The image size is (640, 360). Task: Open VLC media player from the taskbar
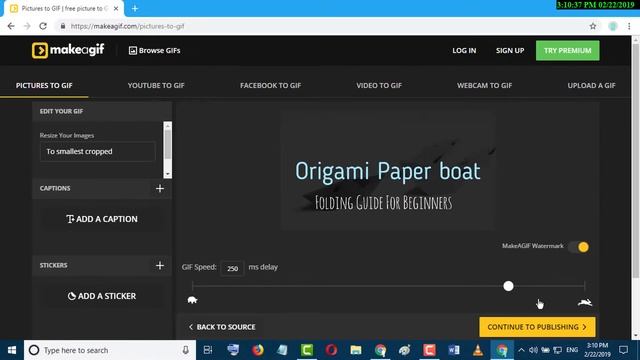point(478,350)
